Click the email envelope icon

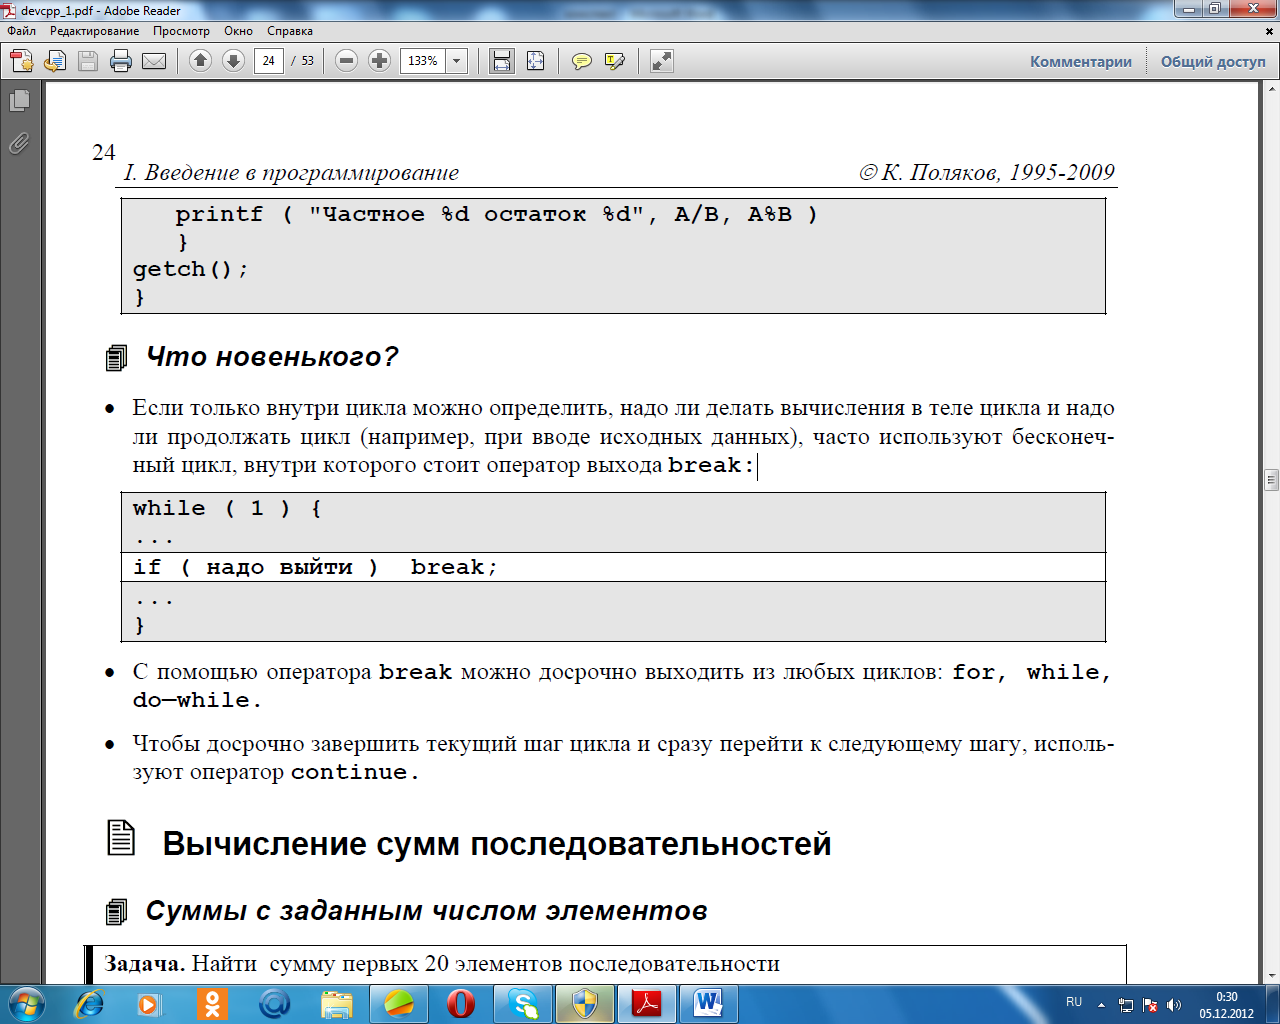[x=154, y=61]
